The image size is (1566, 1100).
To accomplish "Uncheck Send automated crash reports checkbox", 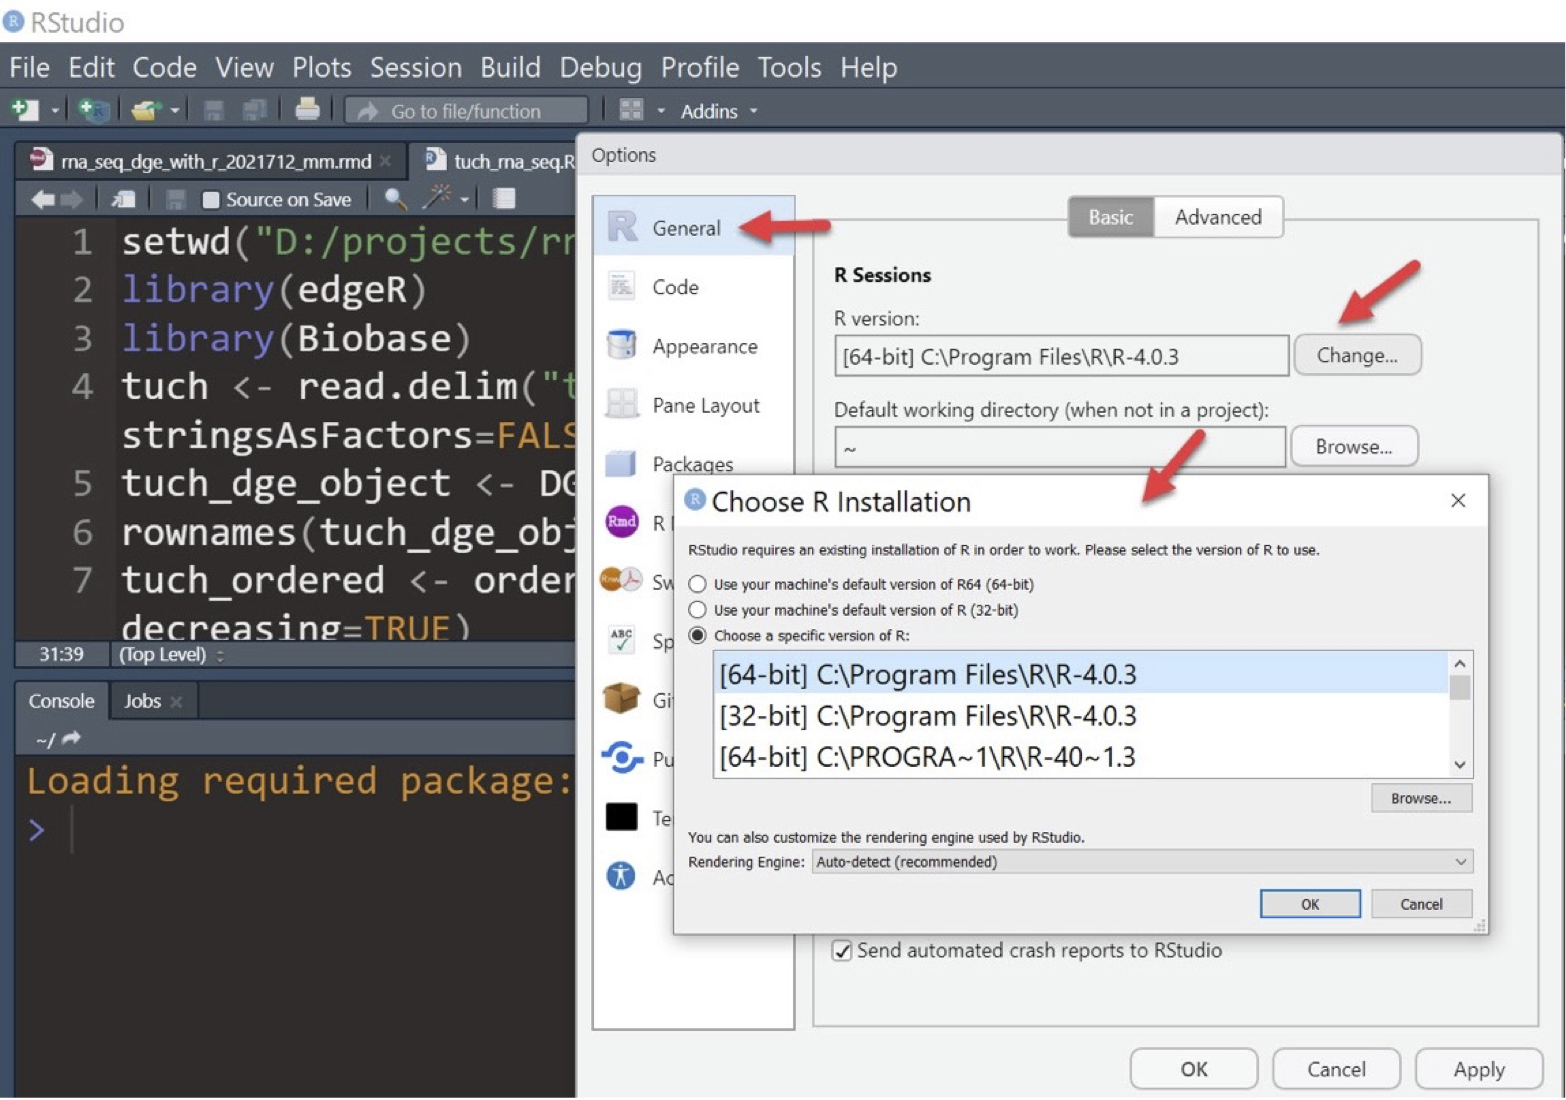I will coord(842,950).
